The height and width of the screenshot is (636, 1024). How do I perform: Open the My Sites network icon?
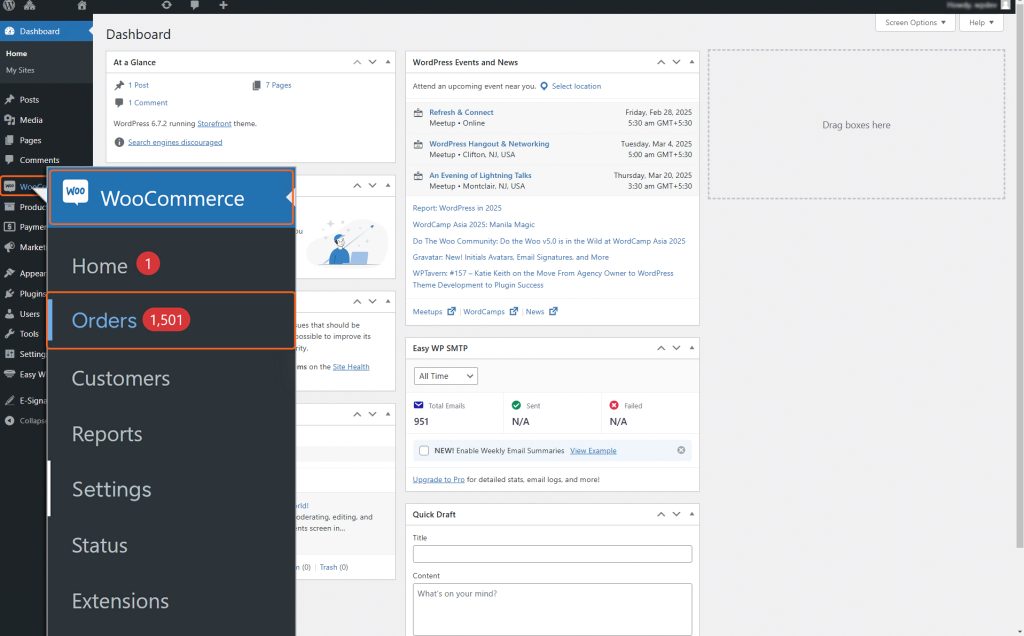tap(30, 6)
